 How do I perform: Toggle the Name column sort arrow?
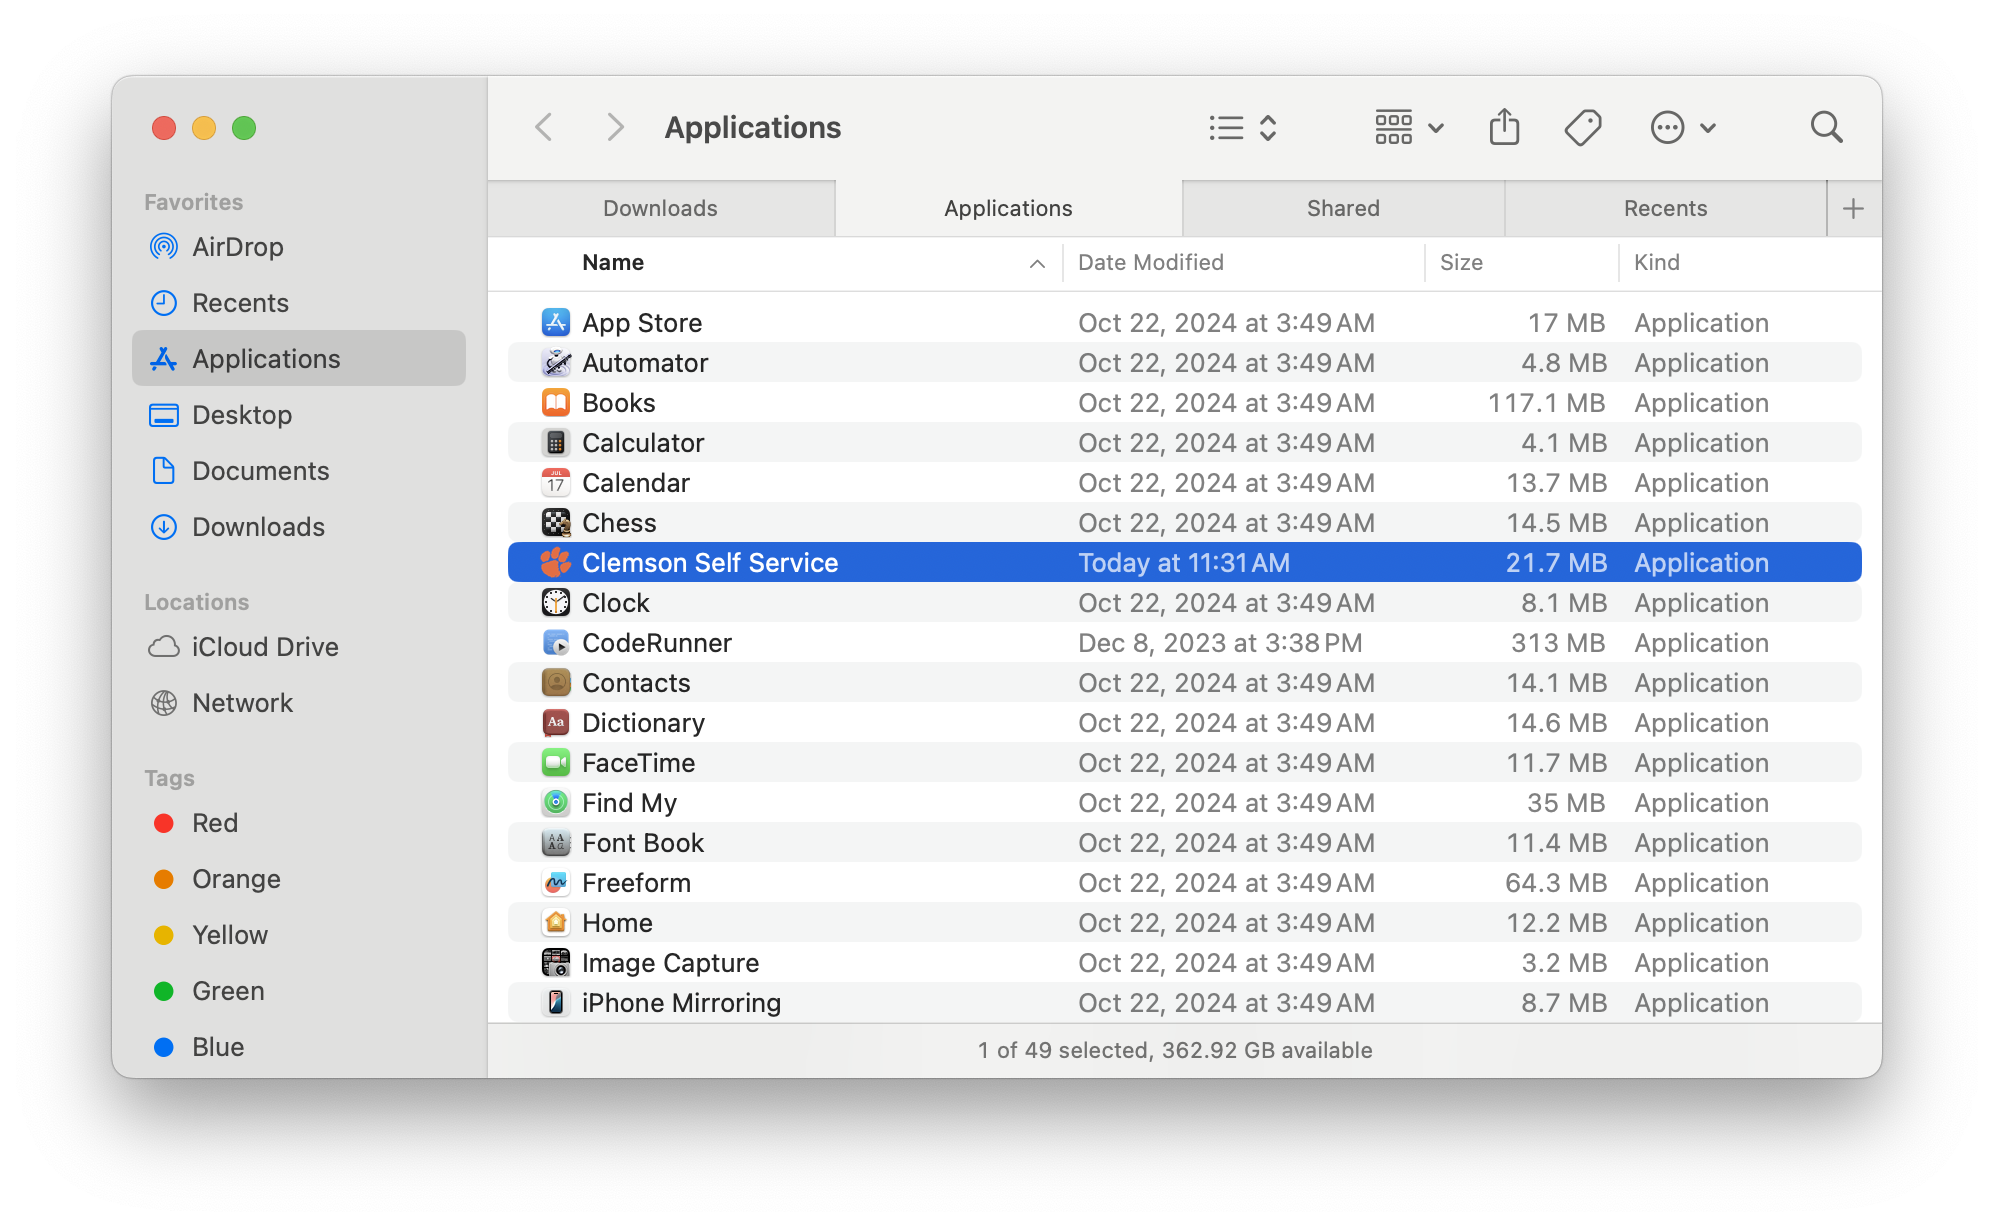(x=1037, y=263)
